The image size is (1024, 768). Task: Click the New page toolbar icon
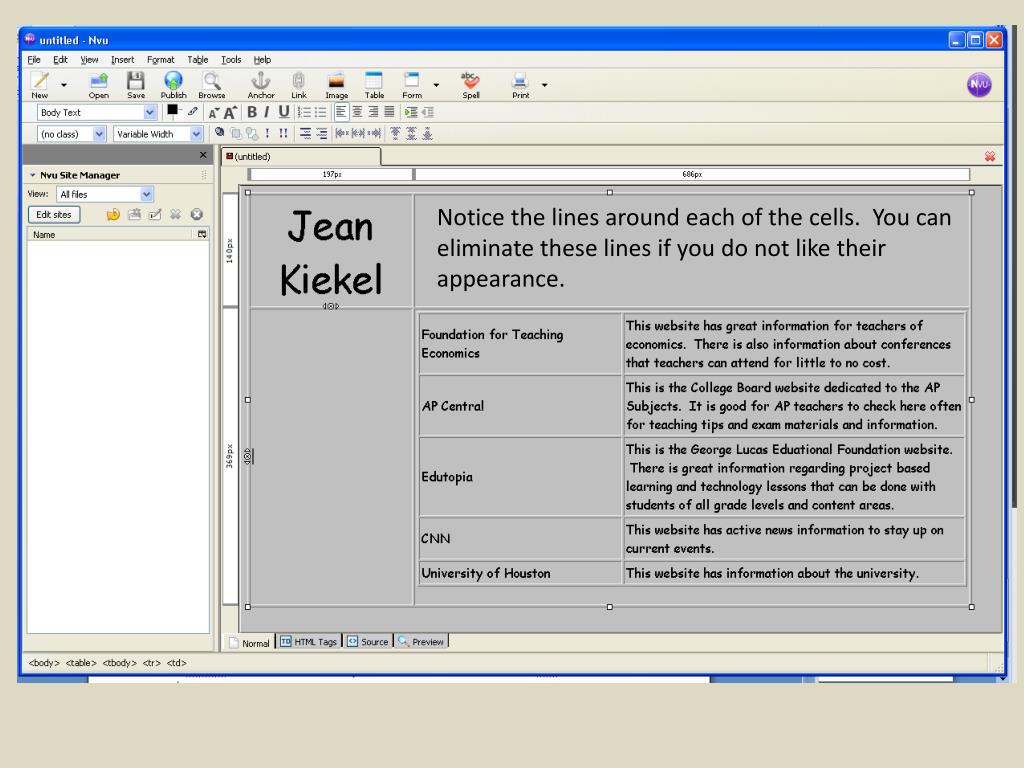point(40,85)
